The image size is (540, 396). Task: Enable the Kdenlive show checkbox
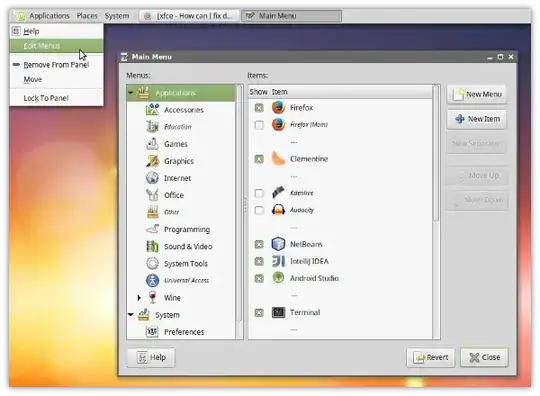click(259, 193)
